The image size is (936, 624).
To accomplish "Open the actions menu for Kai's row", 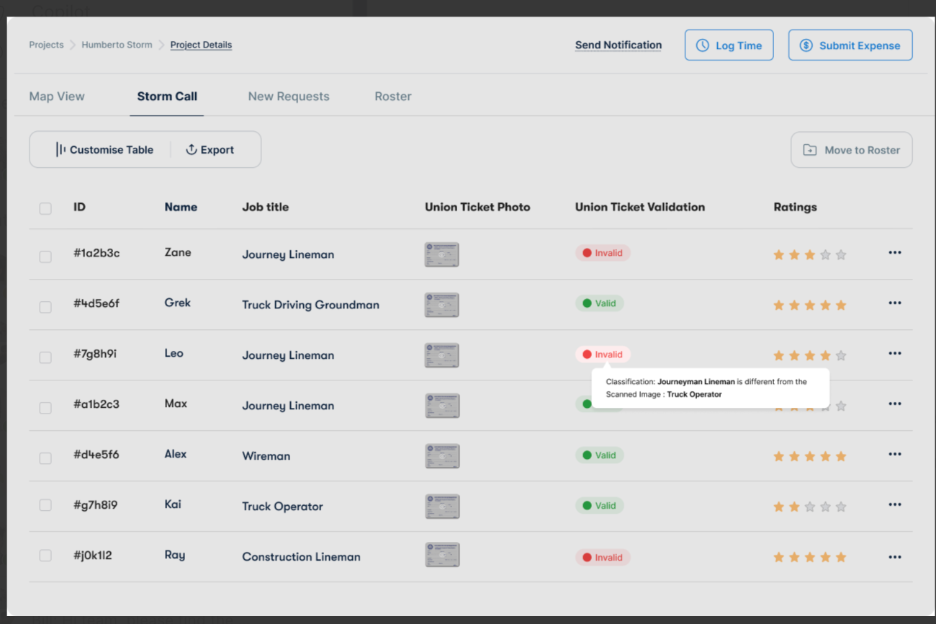I will pos(894,505).
